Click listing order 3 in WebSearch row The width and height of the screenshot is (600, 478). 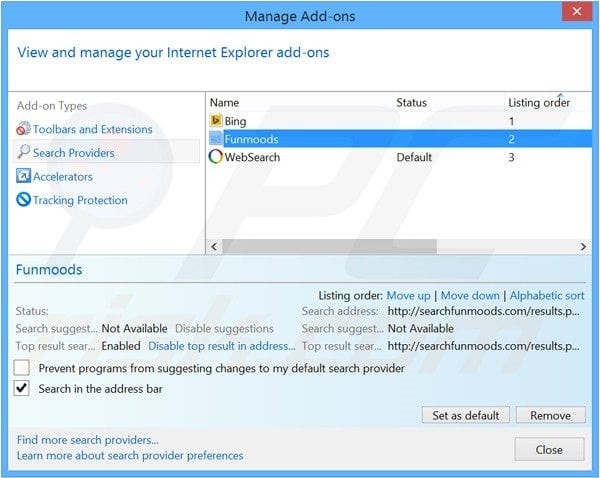pos(511,157)
